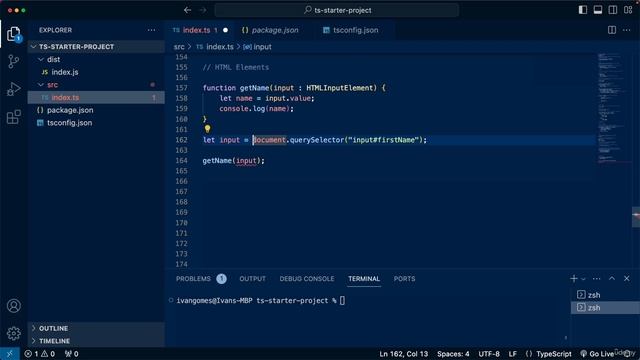640x360 pixels.
Task: Customize layout icon in title bar
Action: (628, 10)
